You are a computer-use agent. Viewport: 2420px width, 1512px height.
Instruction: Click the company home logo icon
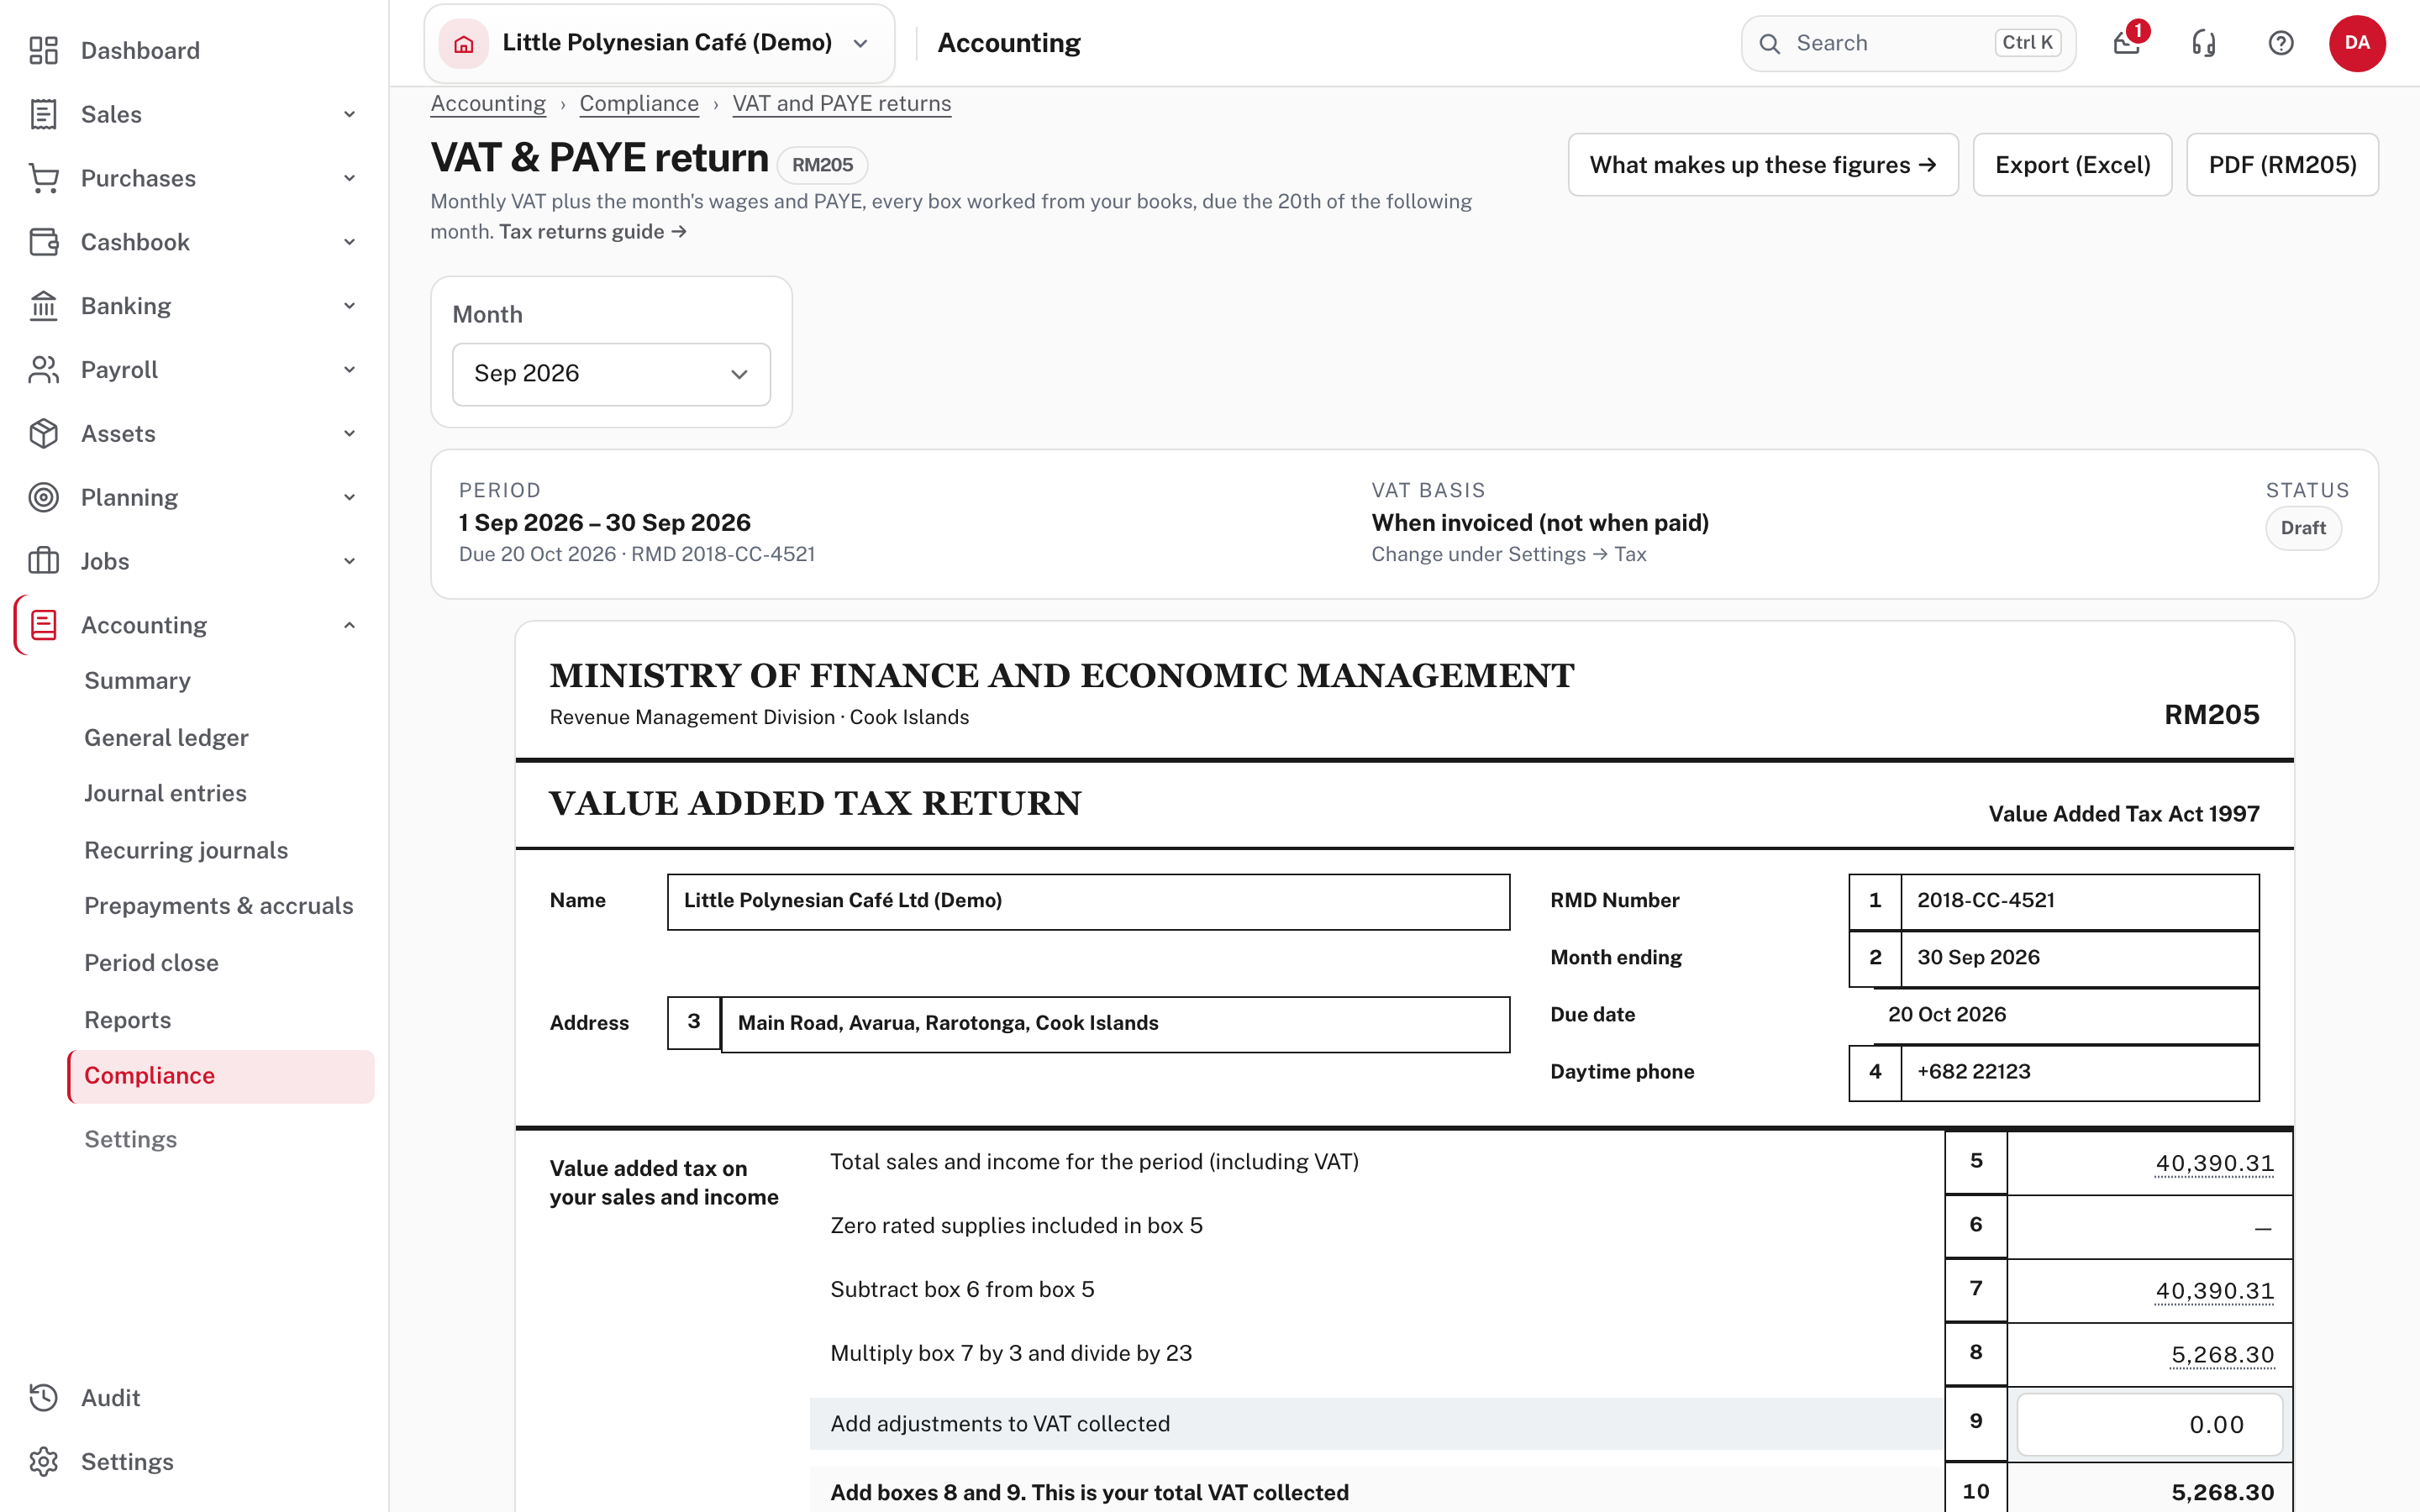pyautogui.click(x=464, y=43)
